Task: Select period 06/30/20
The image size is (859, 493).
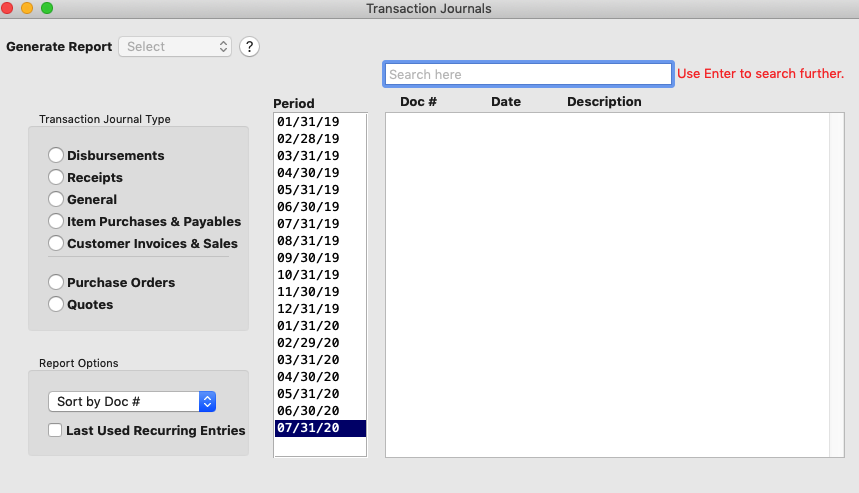Action: pos(320,410)
